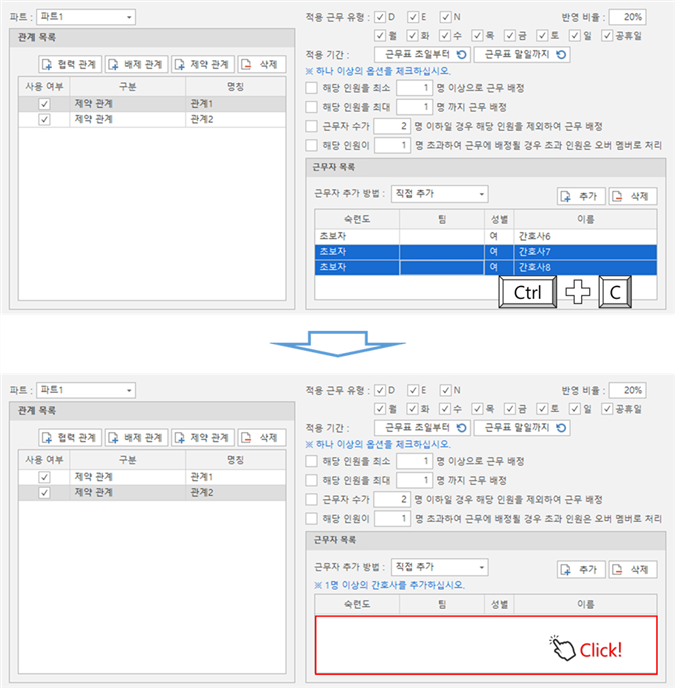The width and height of the screenshot is (675, 688).
Task: Click 삭제 worker icon button in top 근무자 목록
Action: click(633, 197)
